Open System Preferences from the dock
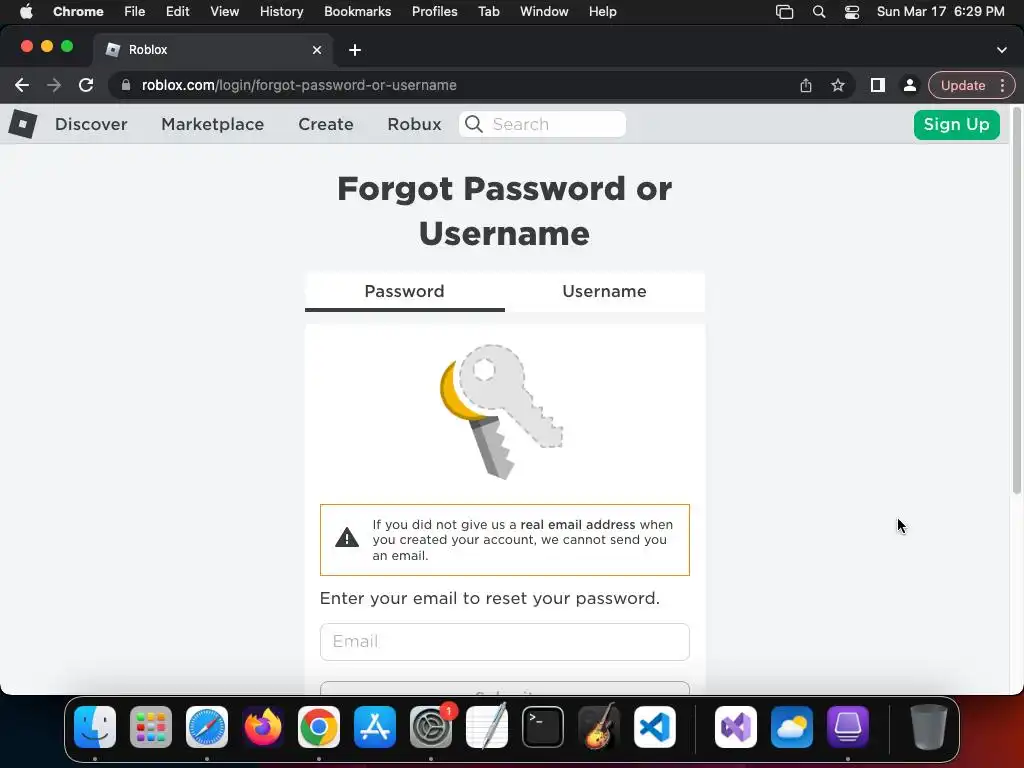This screenshot has height=768, width=1024. 431,727
